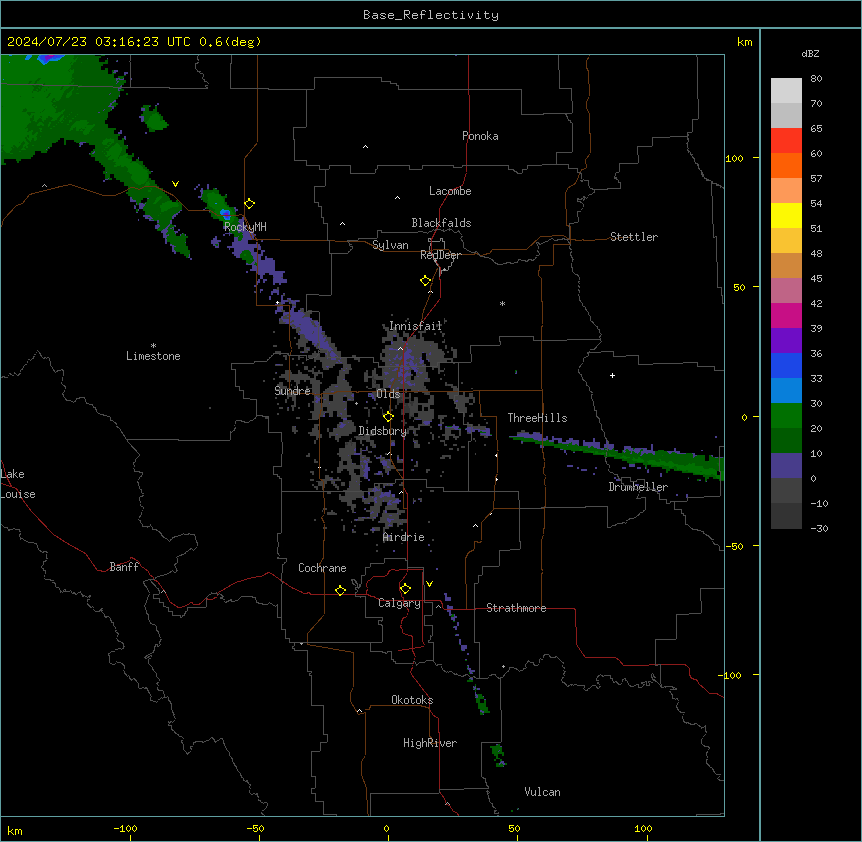
Task: Click the yellow diamond marker south of RedDeer
Action: (426, 281)
